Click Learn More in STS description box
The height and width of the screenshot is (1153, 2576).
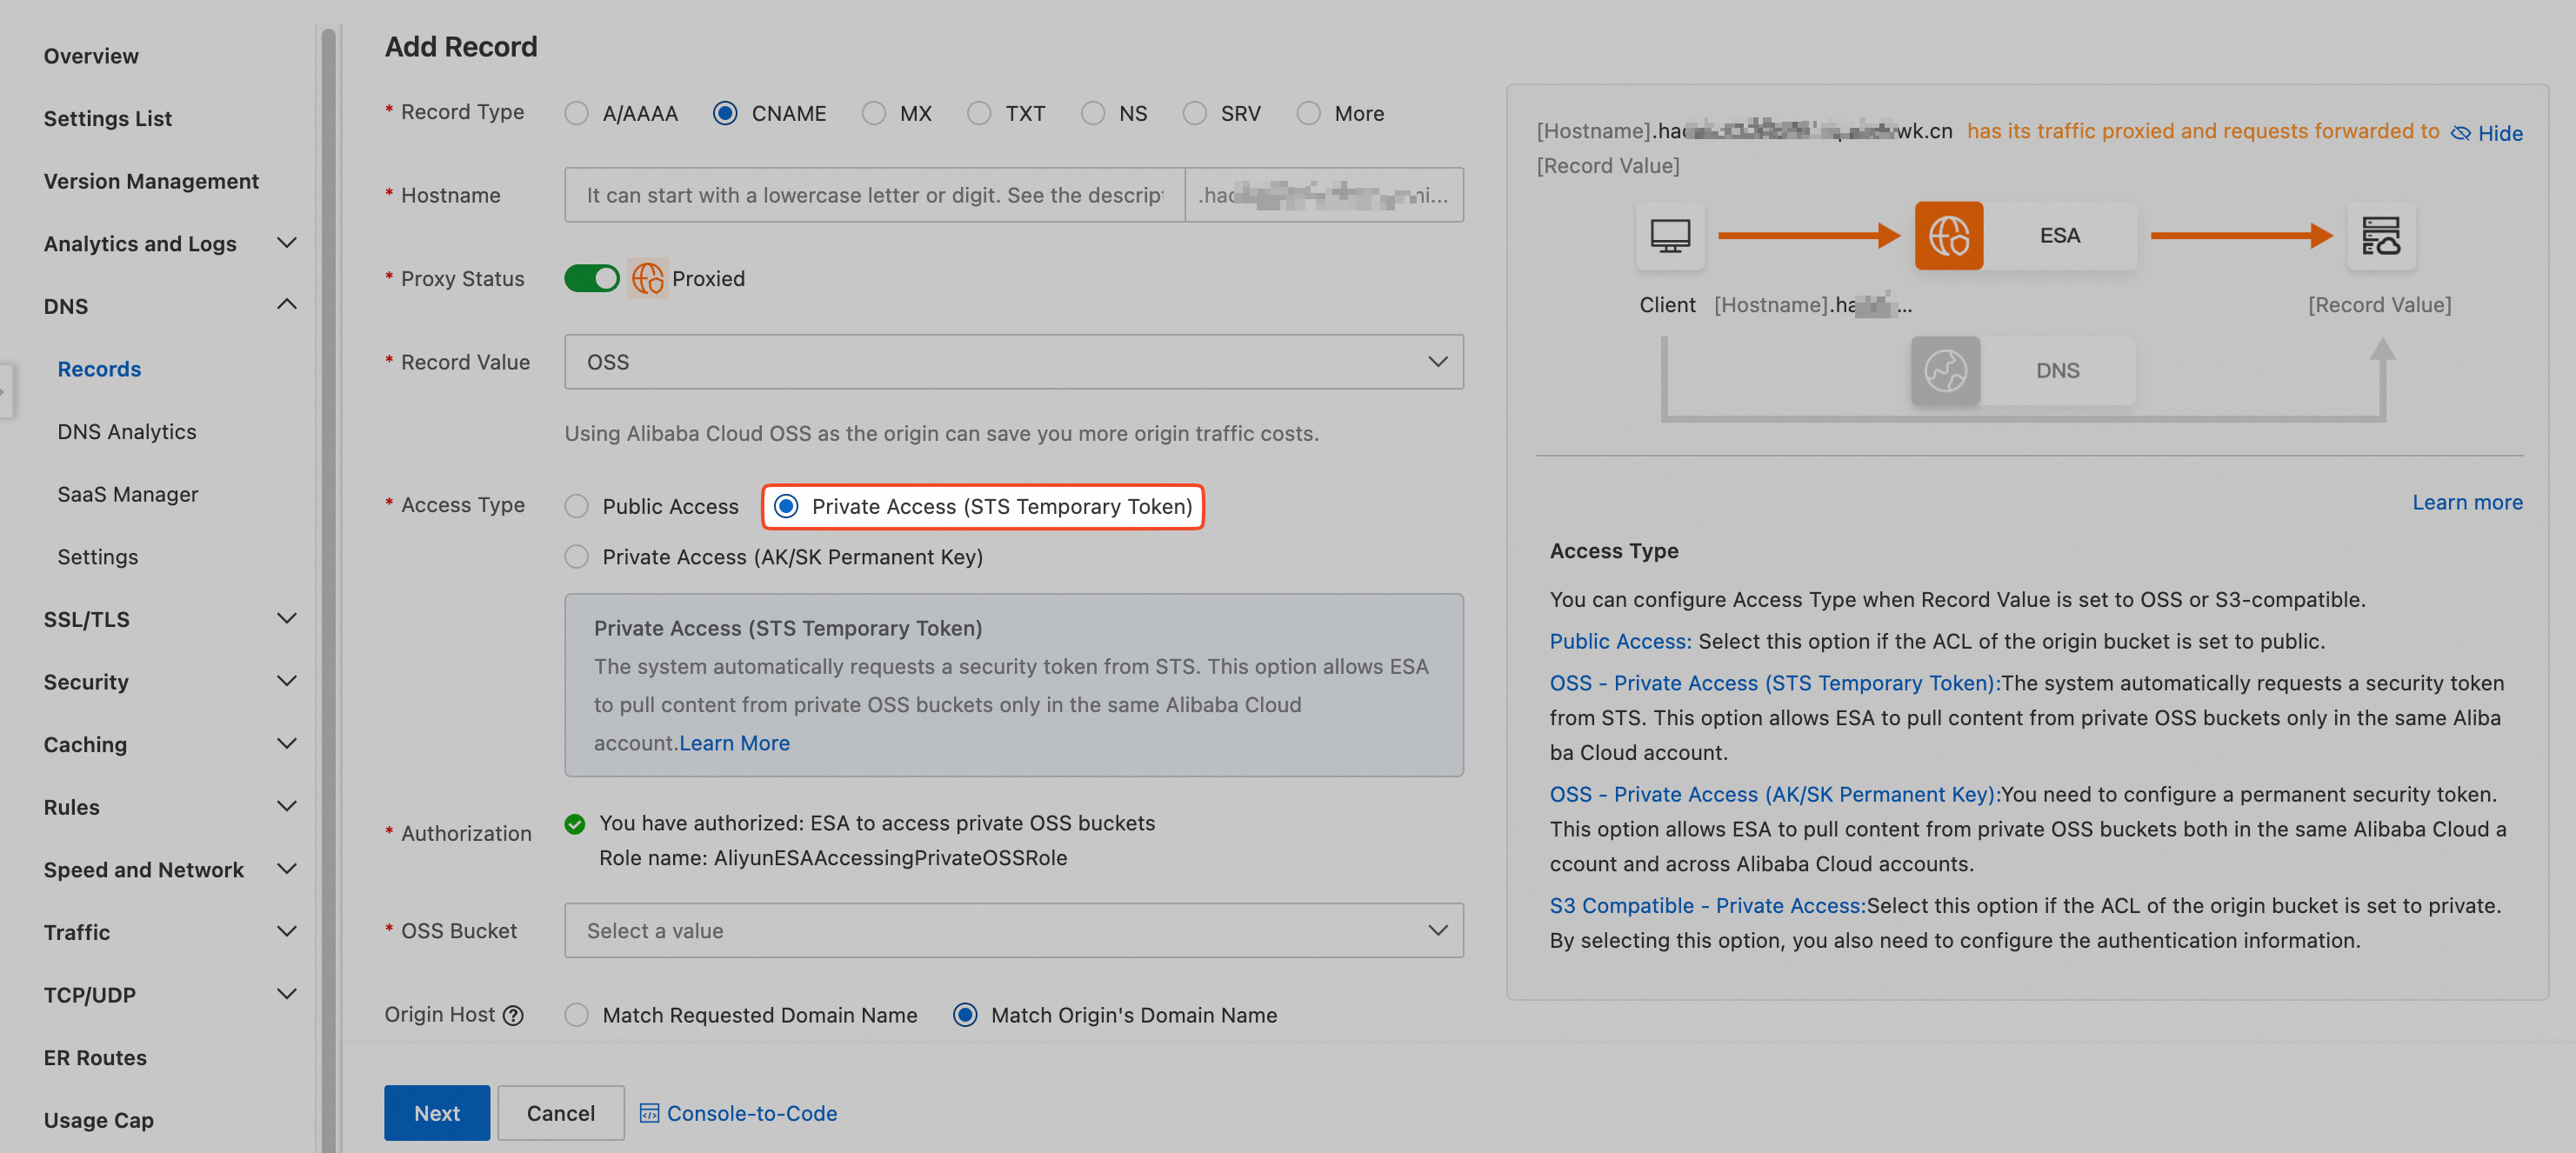pyautogui.click(x=734, y=743)
